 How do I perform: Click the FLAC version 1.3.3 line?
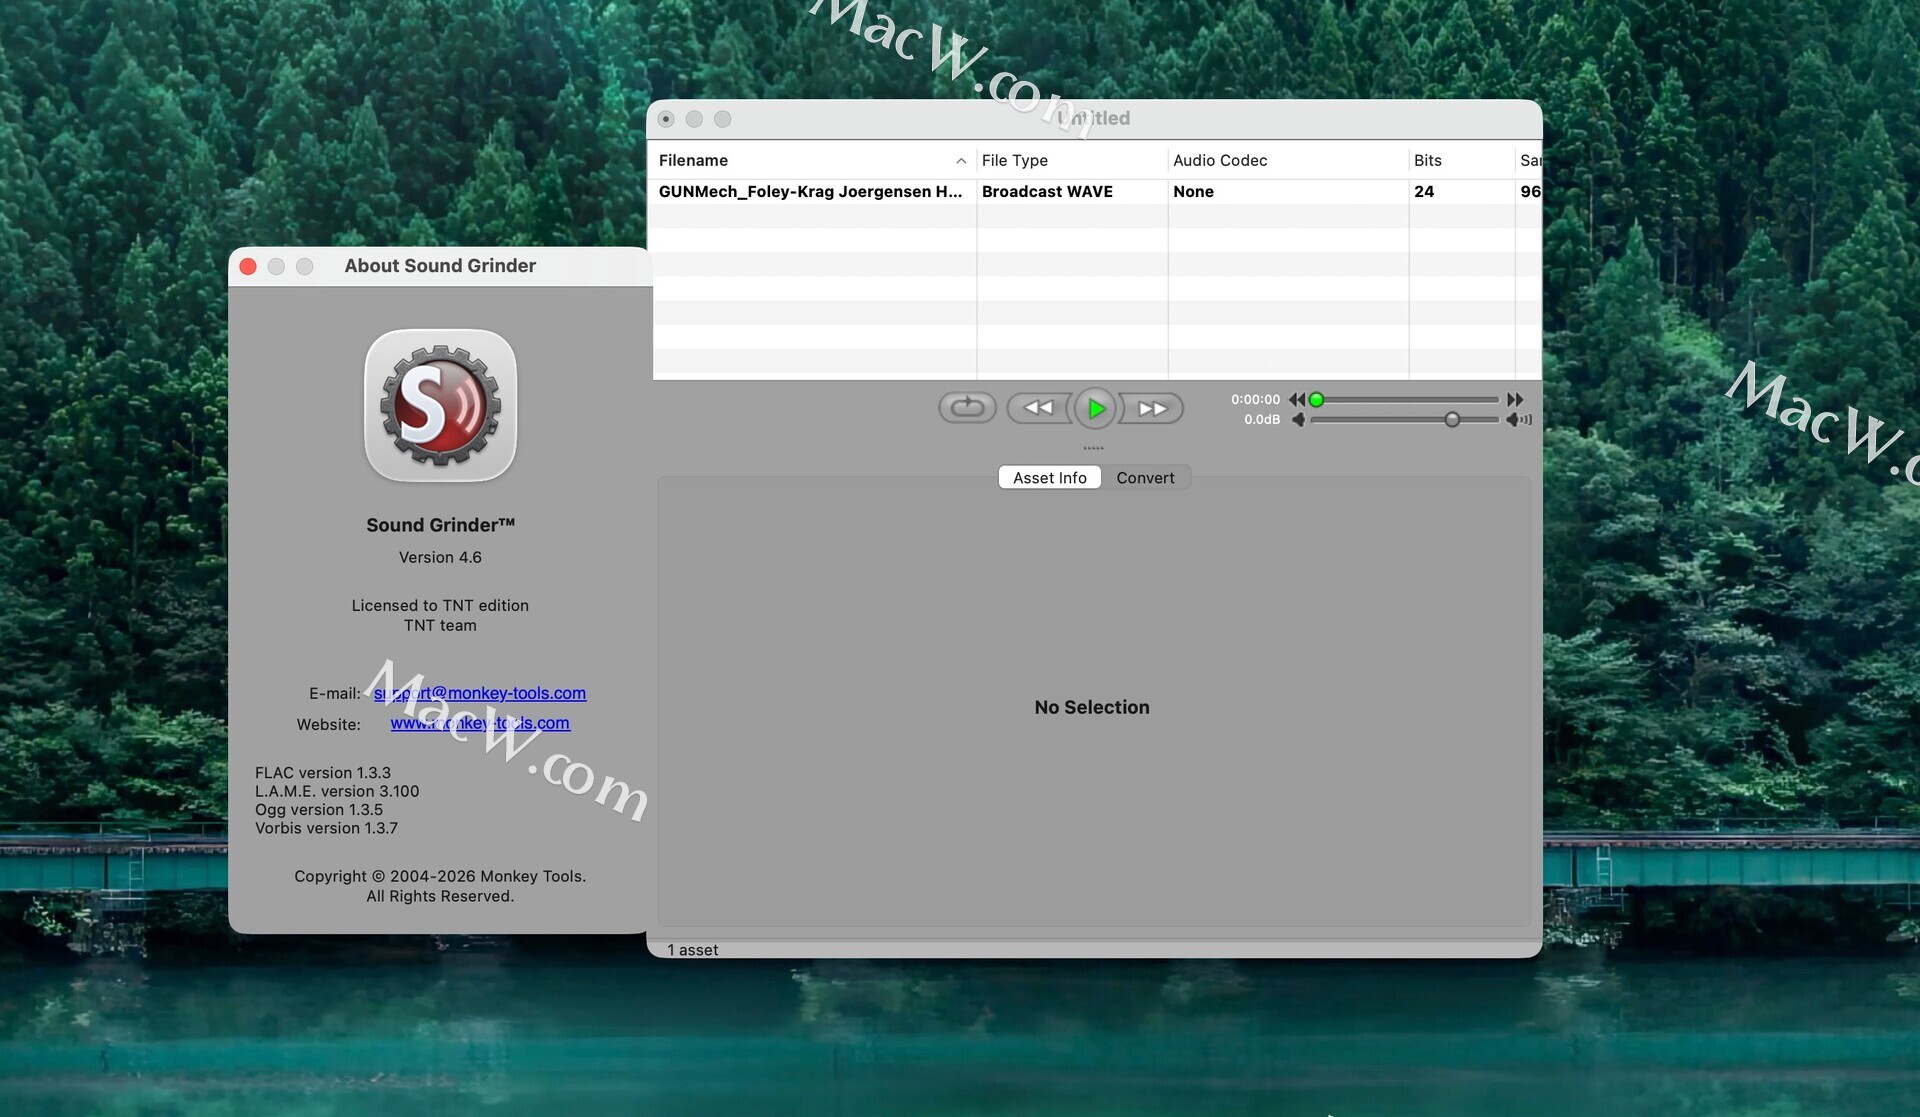323,773
